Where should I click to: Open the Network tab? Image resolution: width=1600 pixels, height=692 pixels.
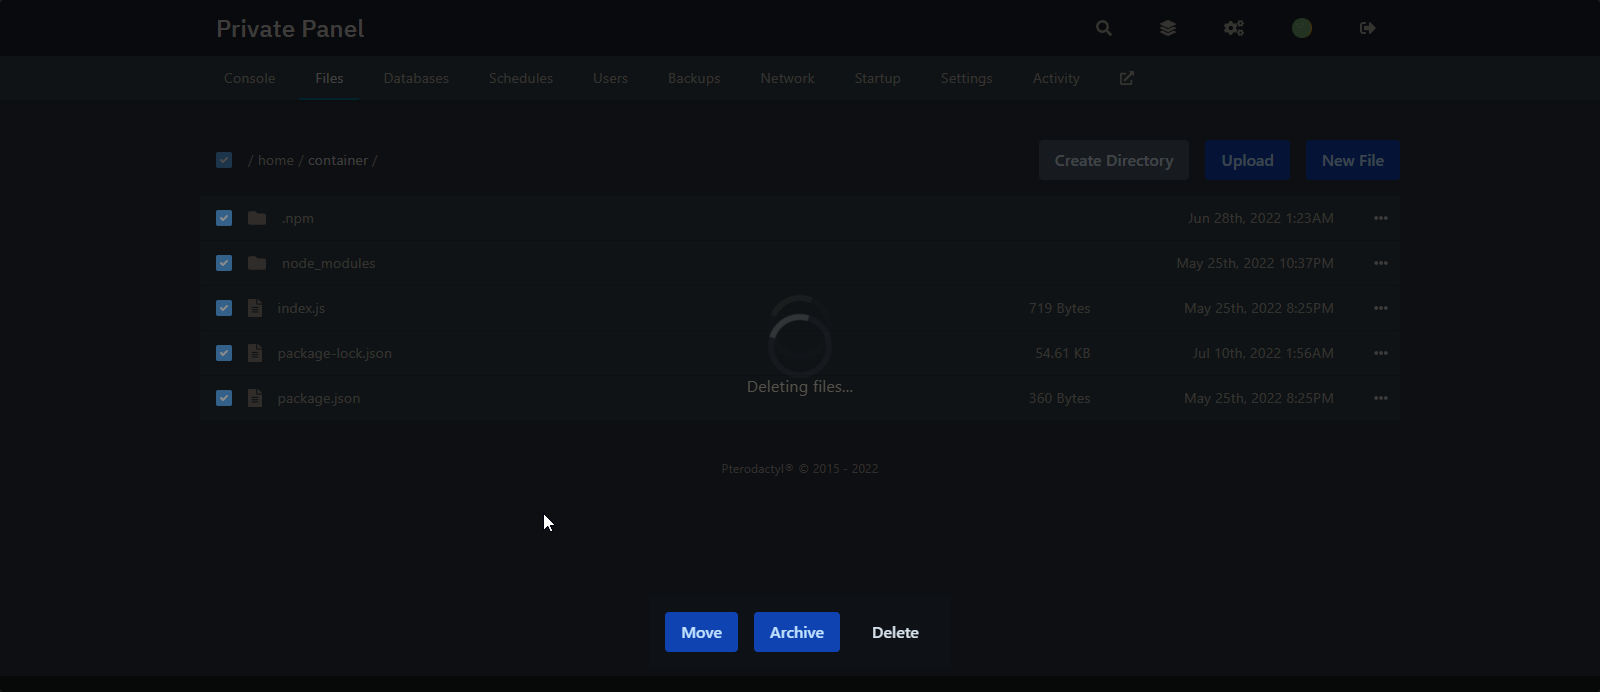[x=787, y=78]
